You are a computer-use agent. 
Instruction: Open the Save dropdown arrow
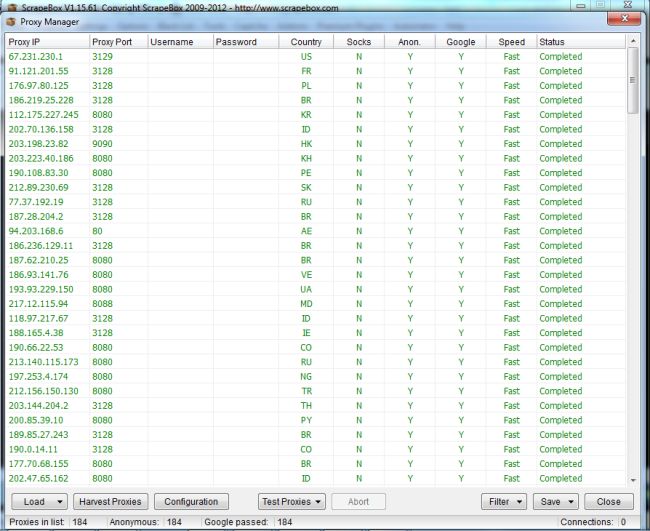[571, 502]
